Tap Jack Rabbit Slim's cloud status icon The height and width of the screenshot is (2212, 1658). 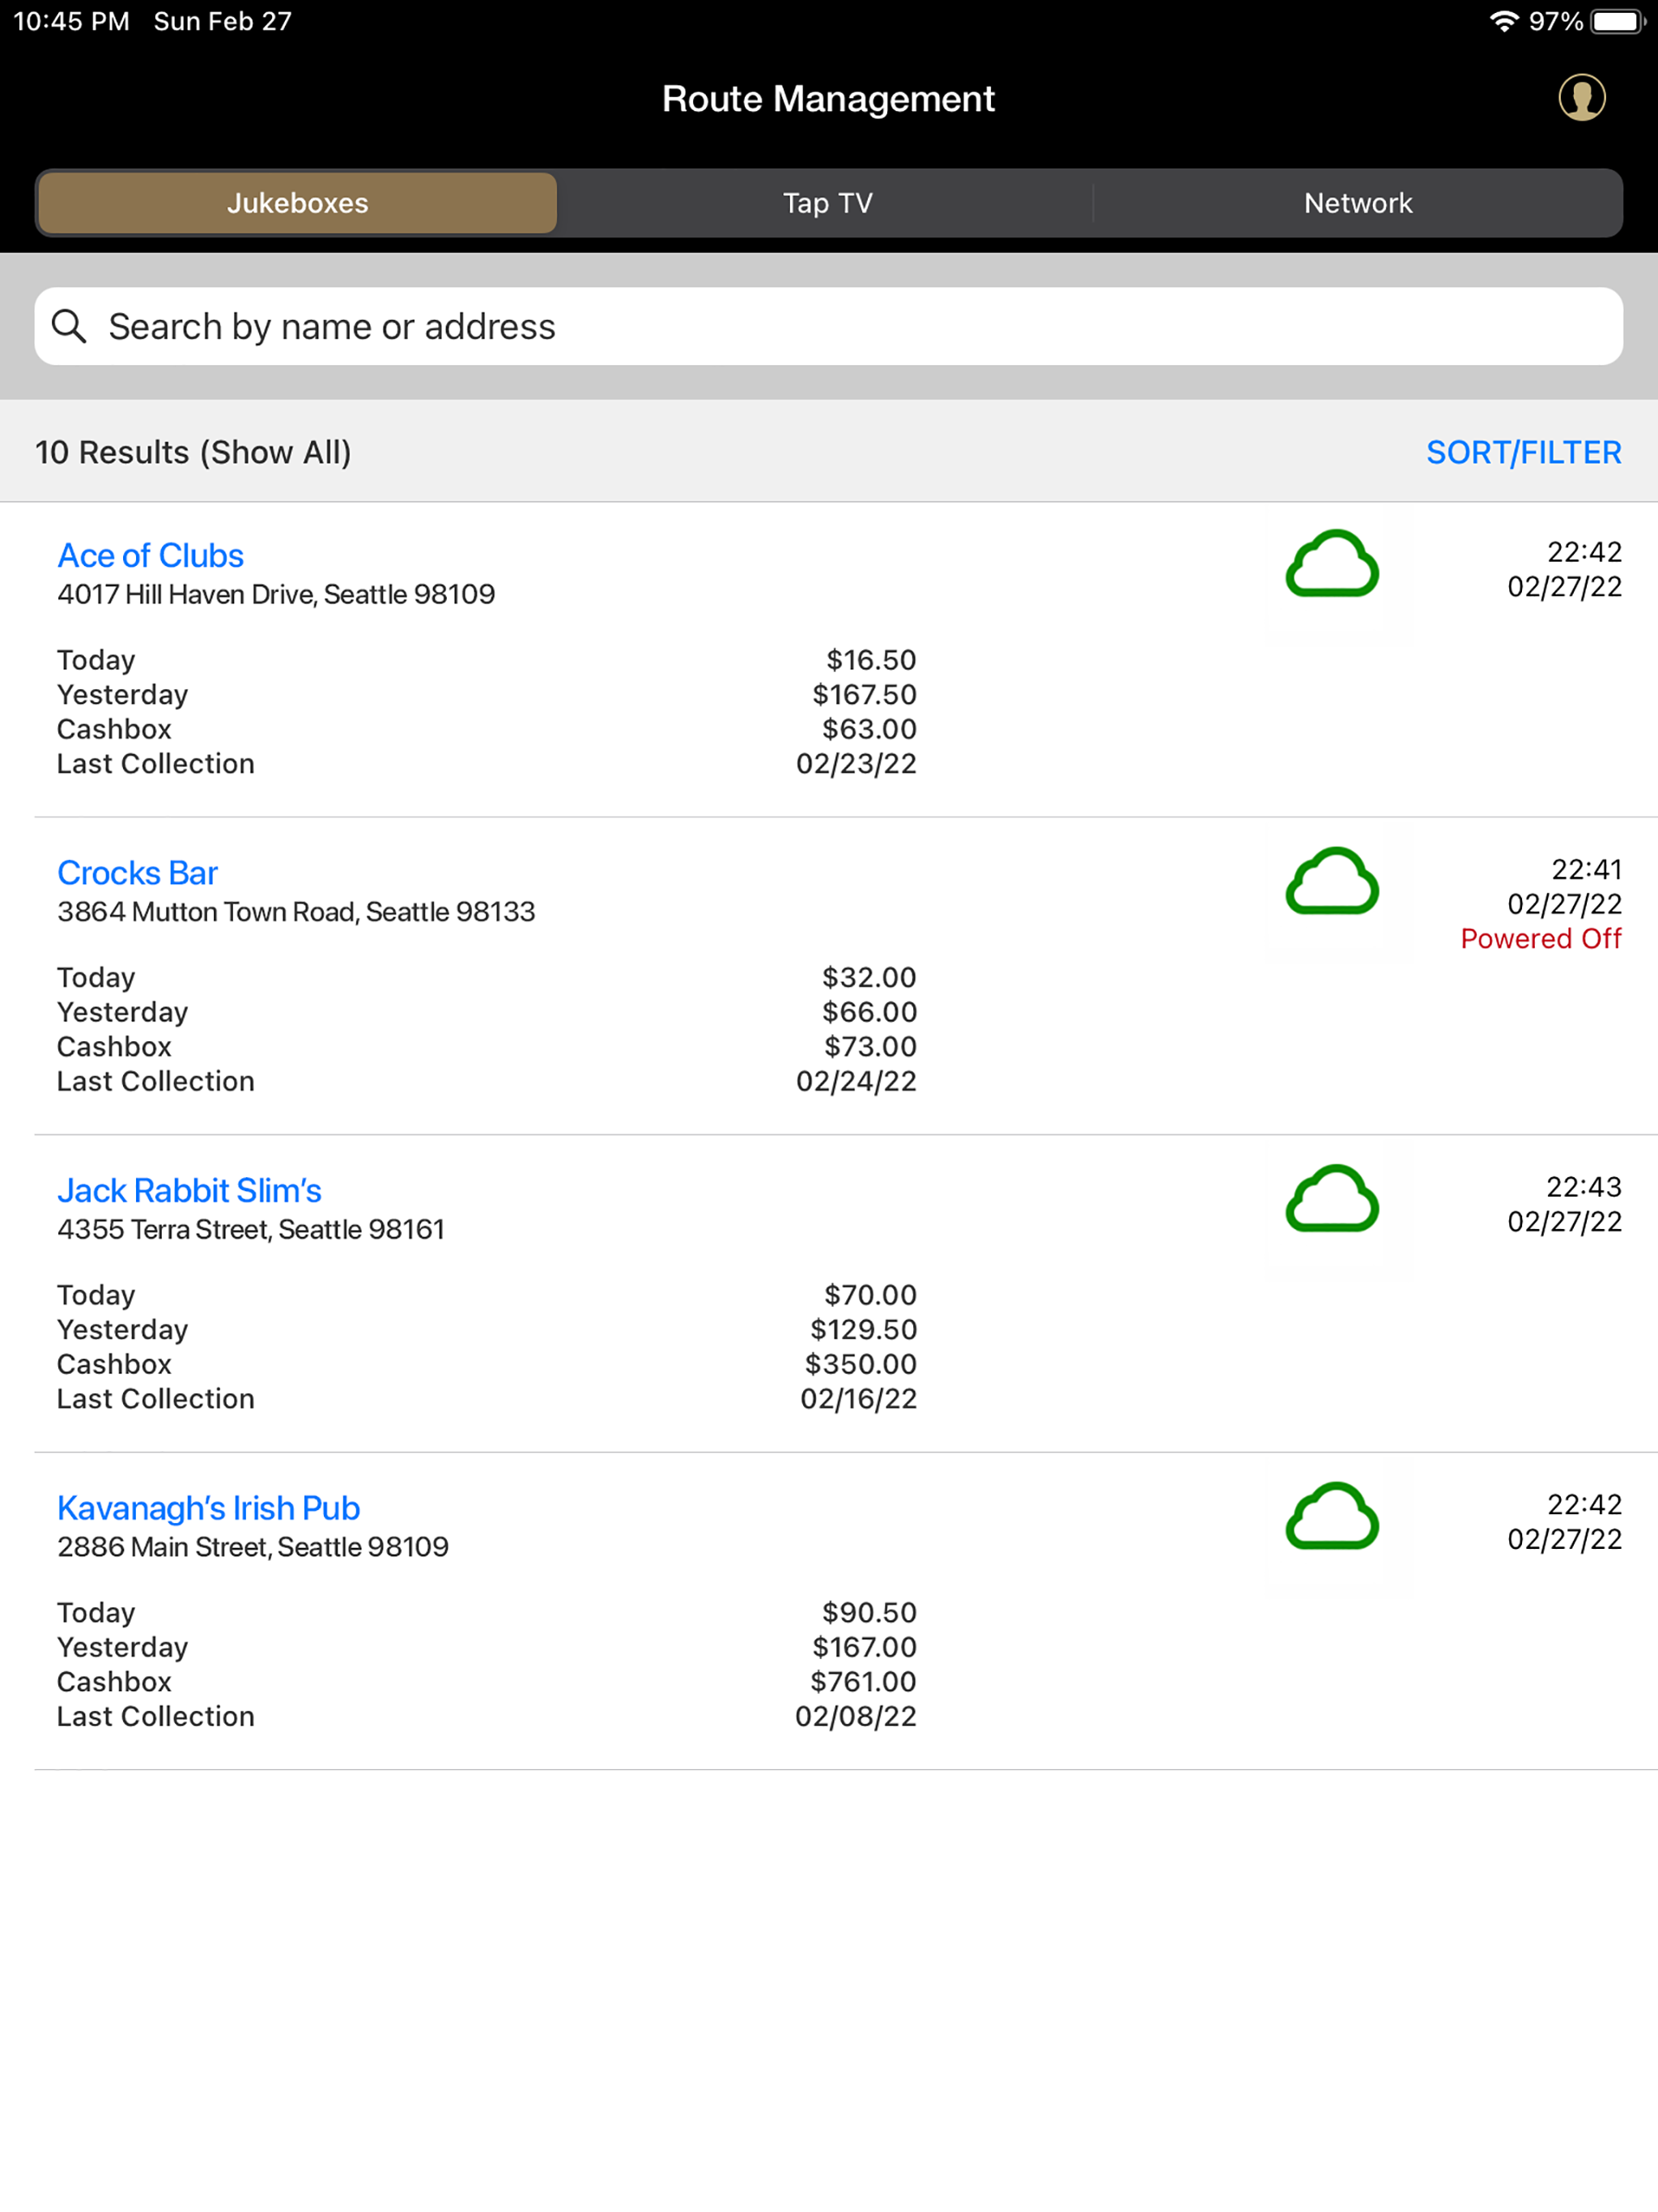[1332, 1199]
